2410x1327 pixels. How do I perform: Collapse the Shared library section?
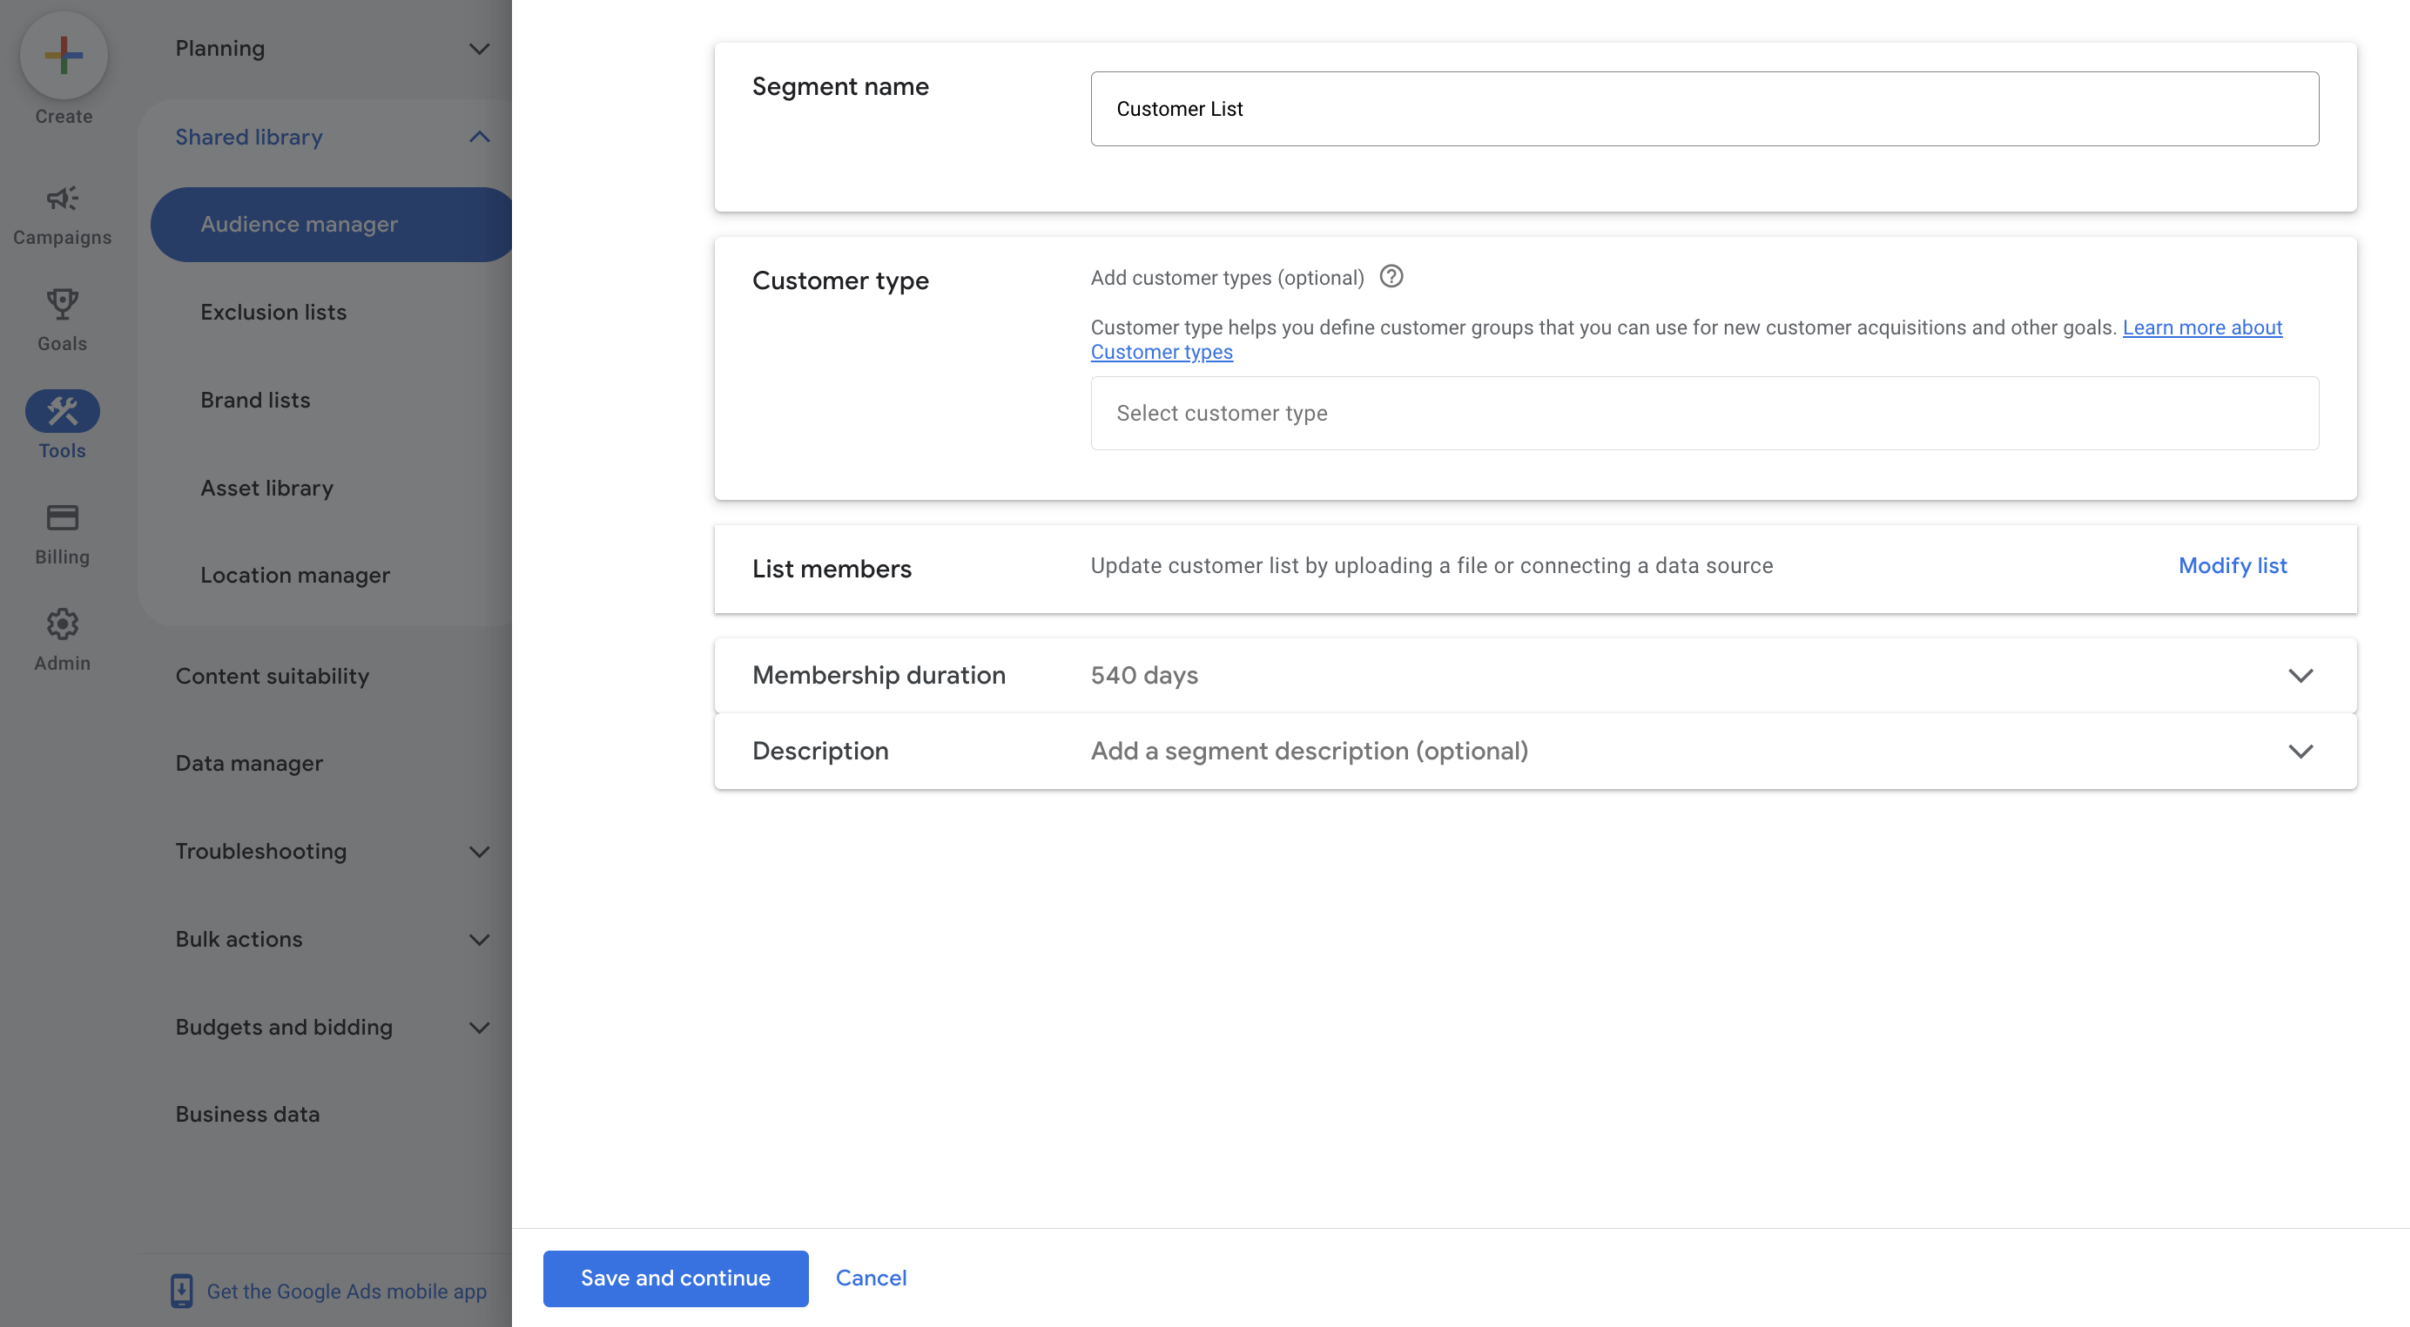point(481,137)
